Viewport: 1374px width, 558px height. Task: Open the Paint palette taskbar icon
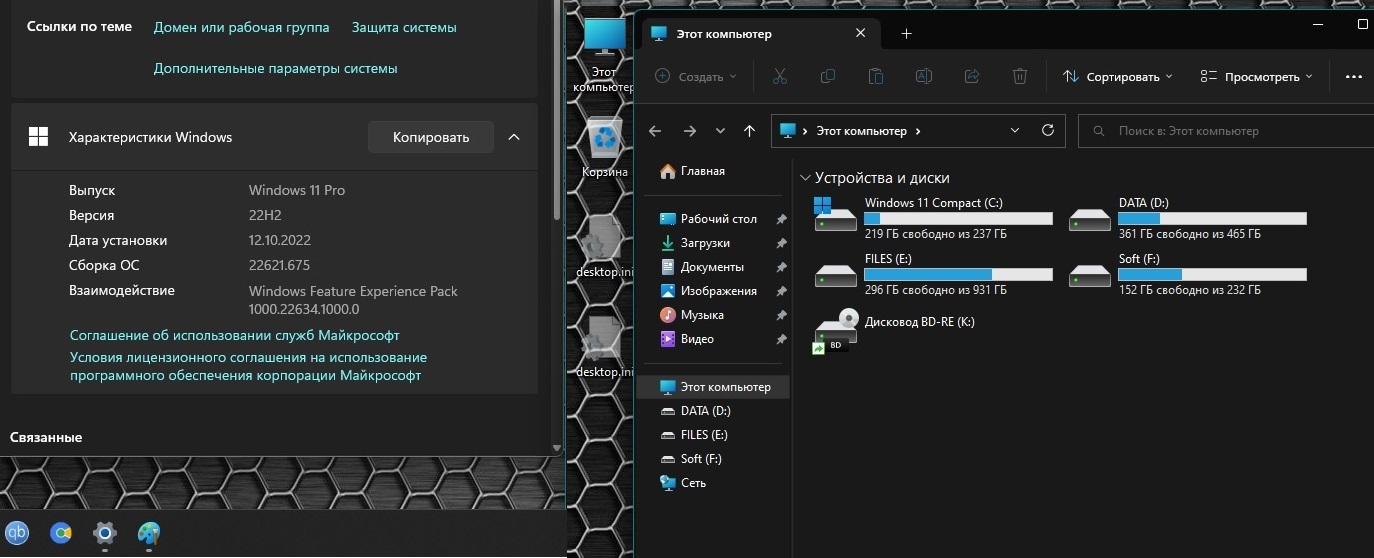click(148, 532)
